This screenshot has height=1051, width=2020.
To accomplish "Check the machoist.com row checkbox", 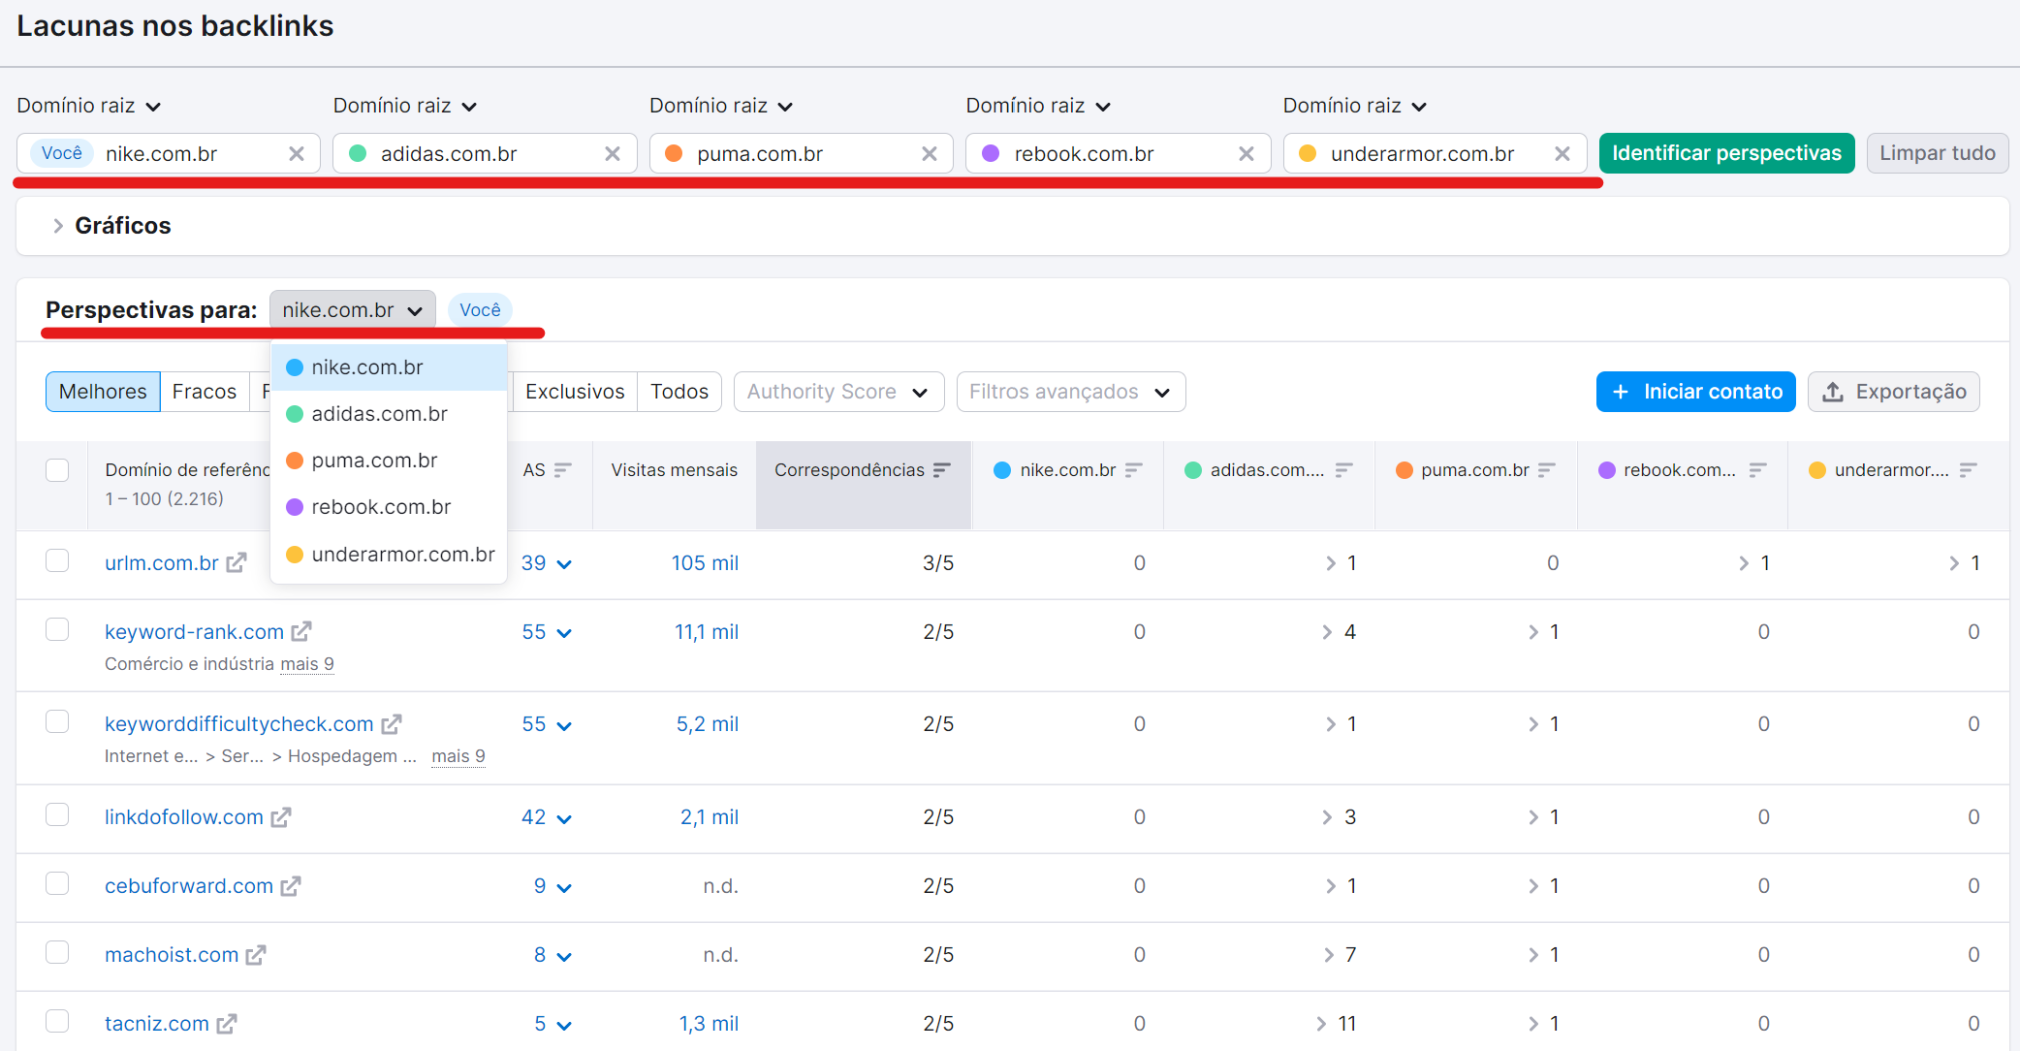I will click(57, 952).
